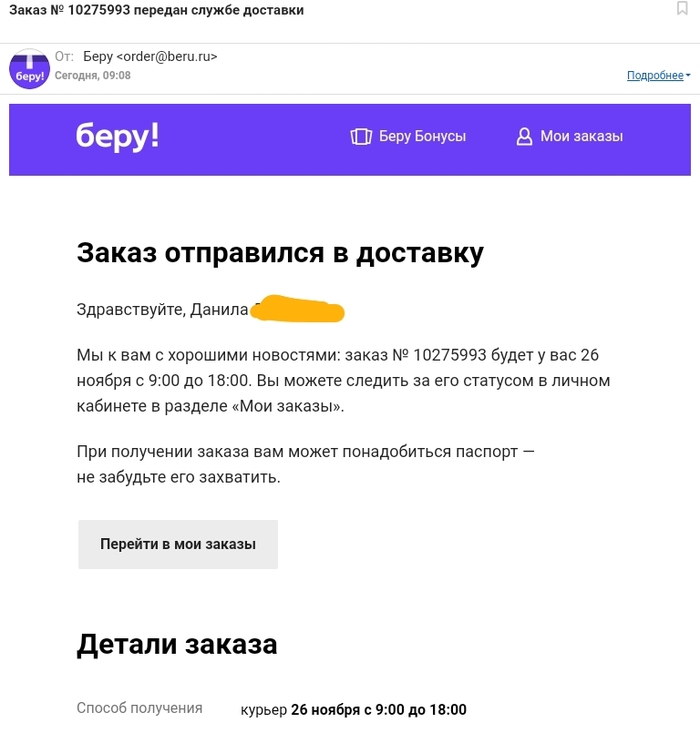Screen dimensions: 700x733
Task: Open the Подробнее details link
Action: click(654, 76)
